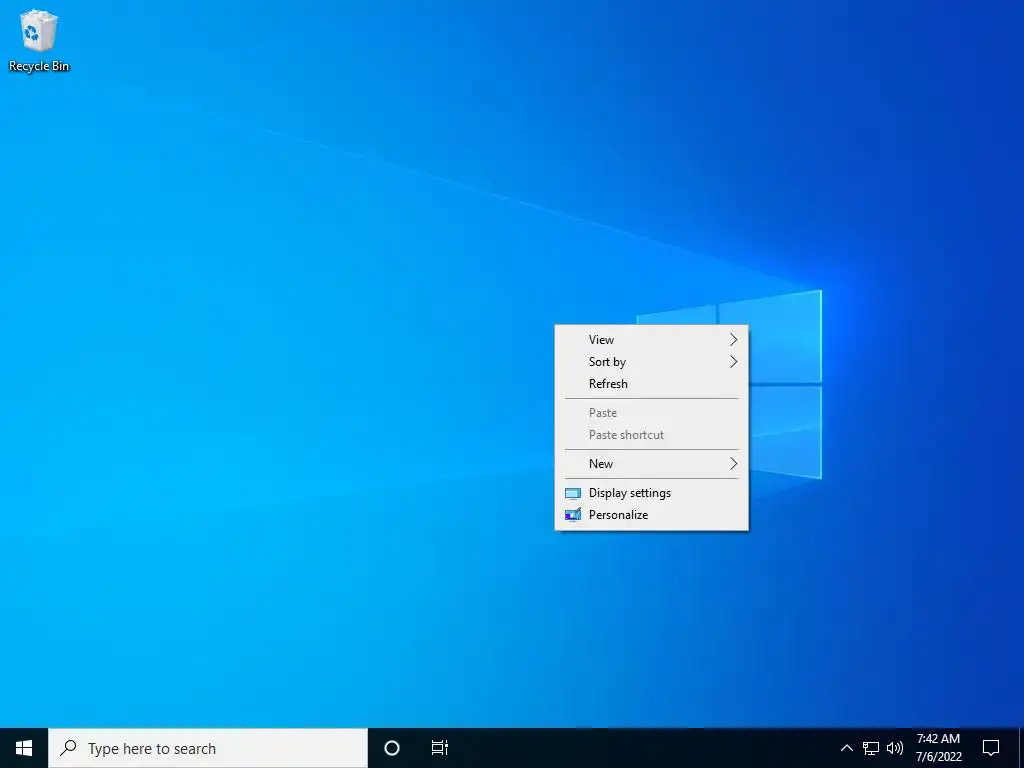1024x768 pixels.
Task: Choose Refresh in the context menu
Action: coord(651,384)
